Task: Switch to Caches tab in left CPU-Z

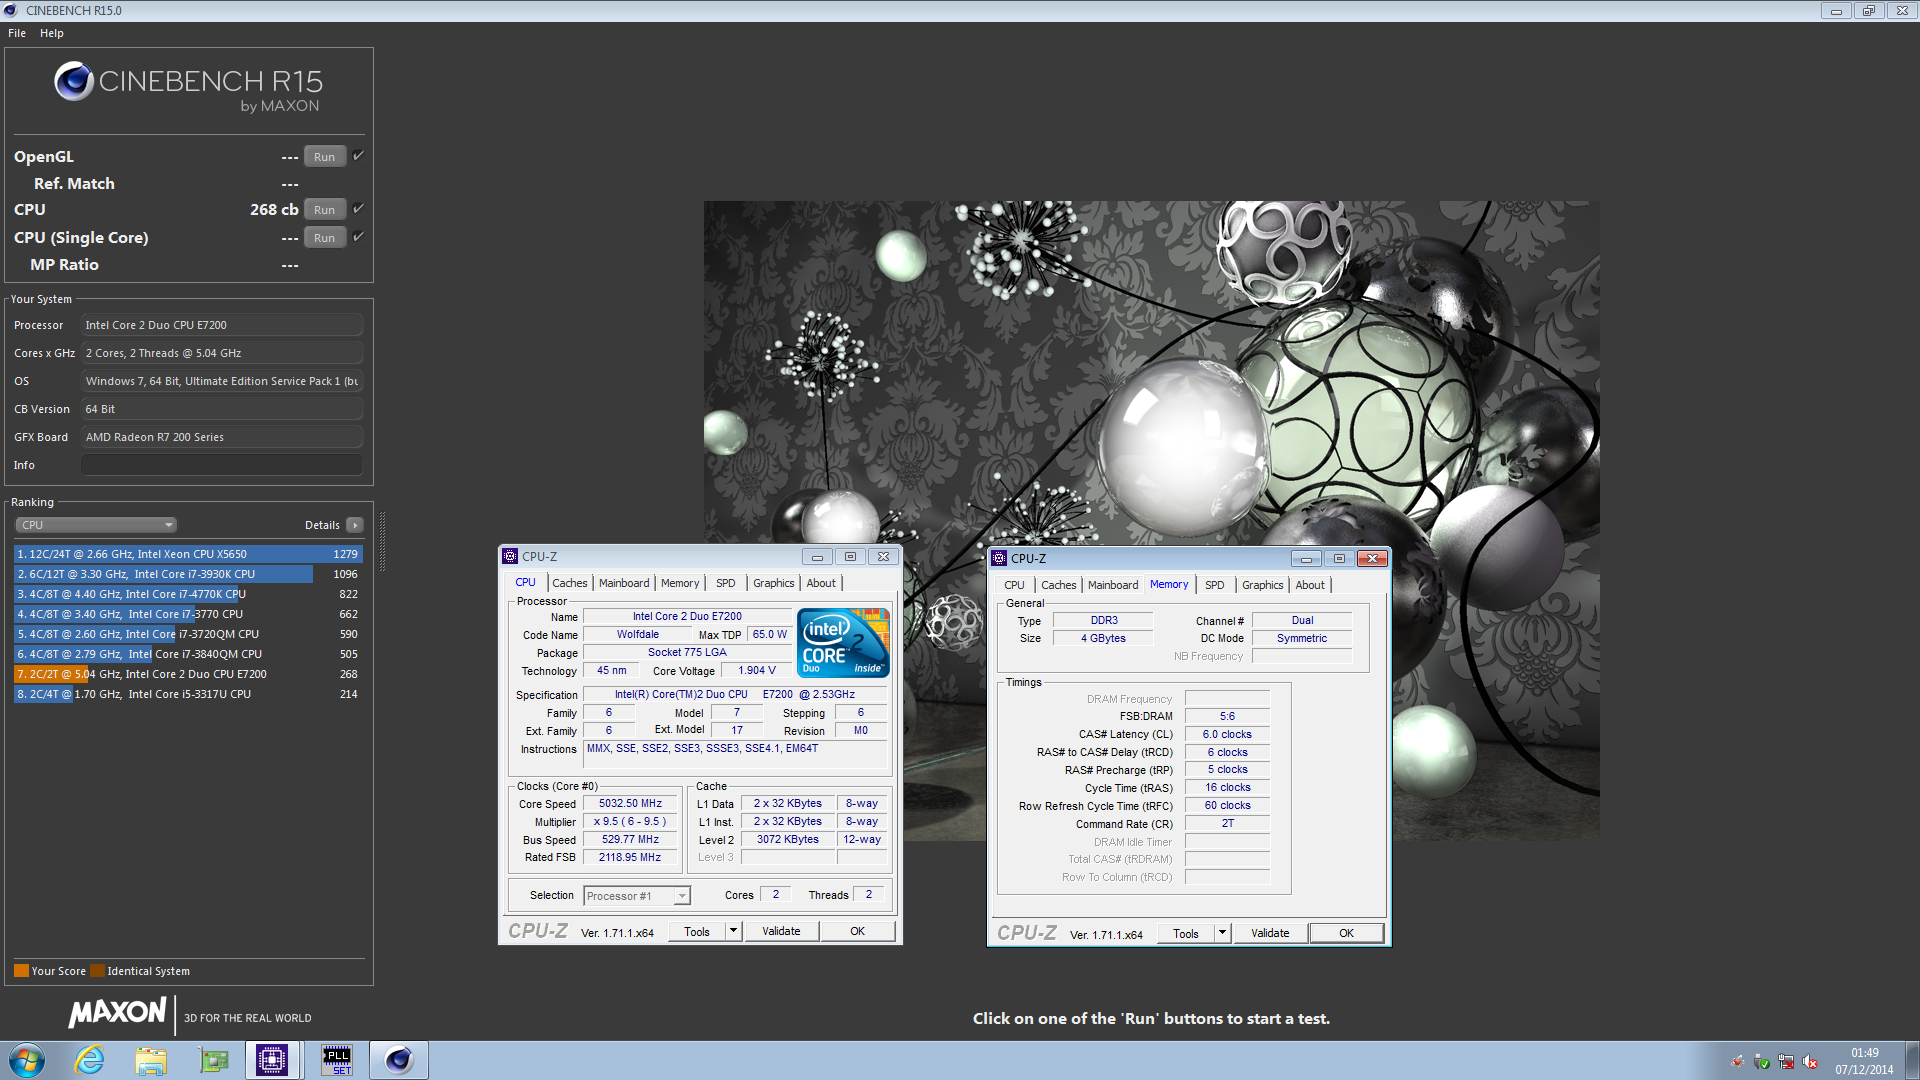Action: pyautogui.click(x=570, y=583)
